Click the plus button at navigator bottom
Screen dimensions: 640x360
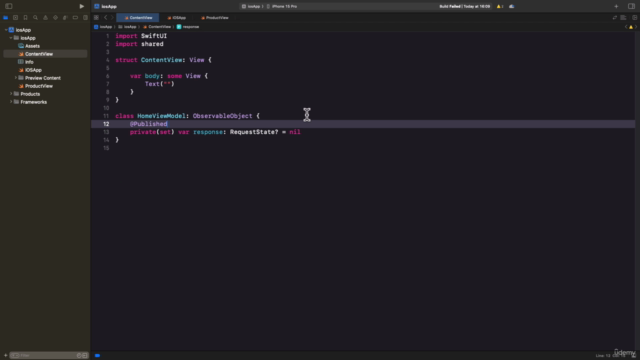click(x=5, y=356)
